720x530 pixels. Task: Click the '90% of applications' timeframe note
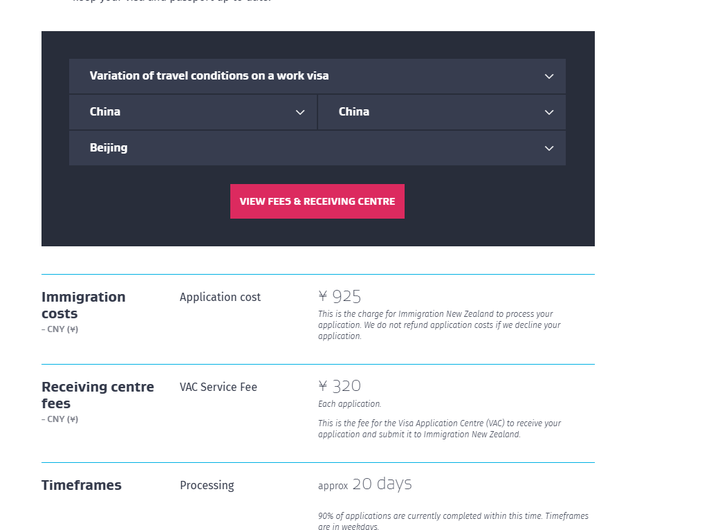pos(453,521)
